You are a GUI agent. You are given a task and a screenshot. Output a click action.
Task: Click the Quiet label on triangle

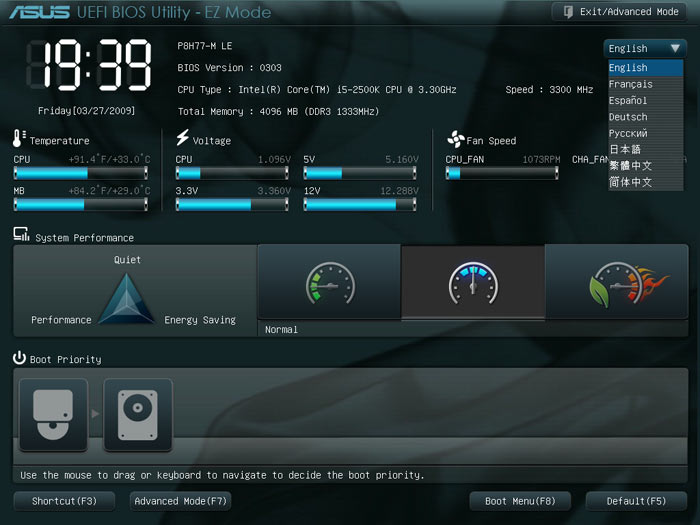(x=127, y=260)
